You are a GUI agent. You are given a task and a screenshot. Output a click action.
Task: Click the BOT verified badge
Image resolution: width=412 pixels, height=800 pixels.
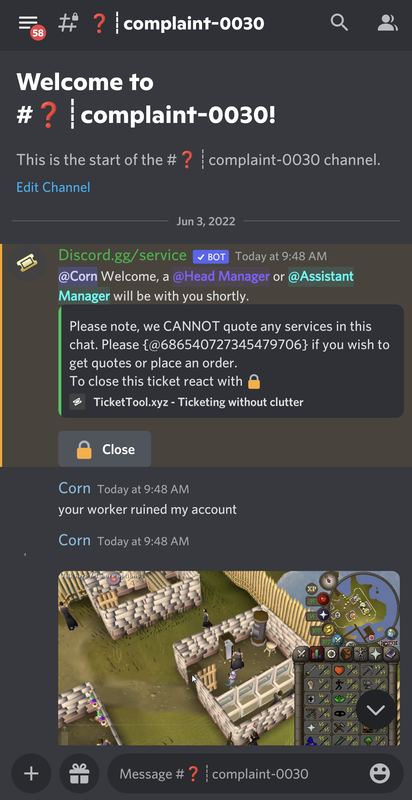click(211, 257)
